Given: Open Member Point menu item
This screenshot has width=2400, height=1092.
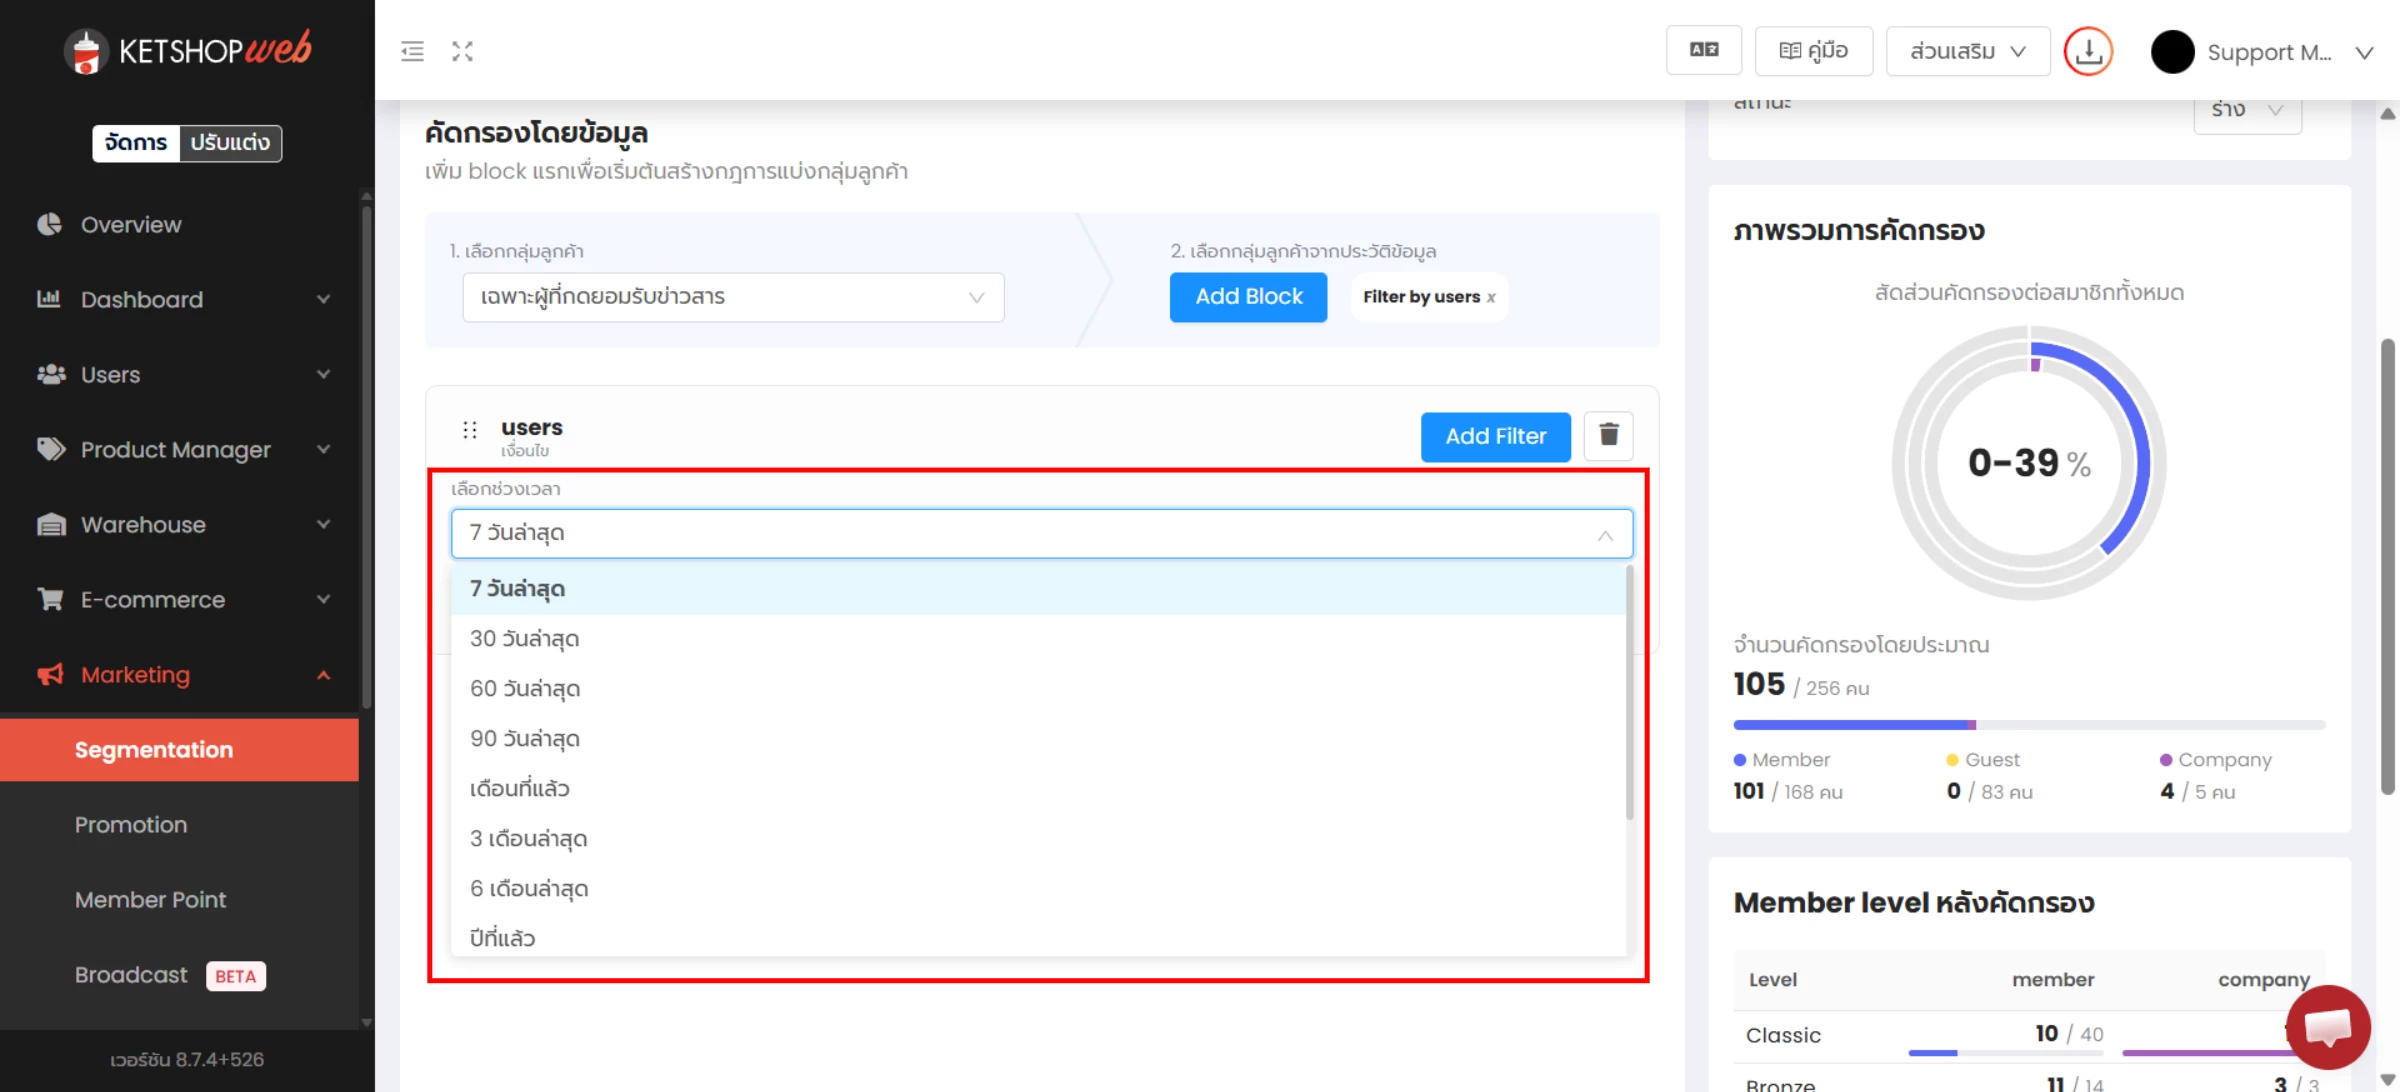Looking at the screenshot, I should pyautogui.click(x=150, y=900).
